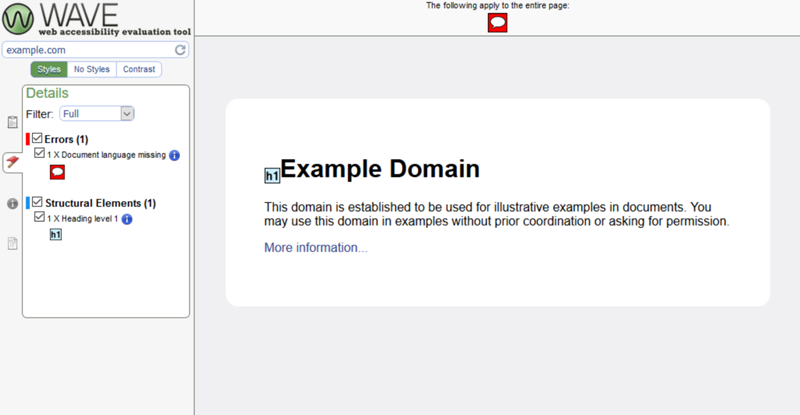Image resolution: width=800 pixels, height=415 pixels.
Task: Toggle the Errors (1) checkbox
Action: (x=37, y=138)
